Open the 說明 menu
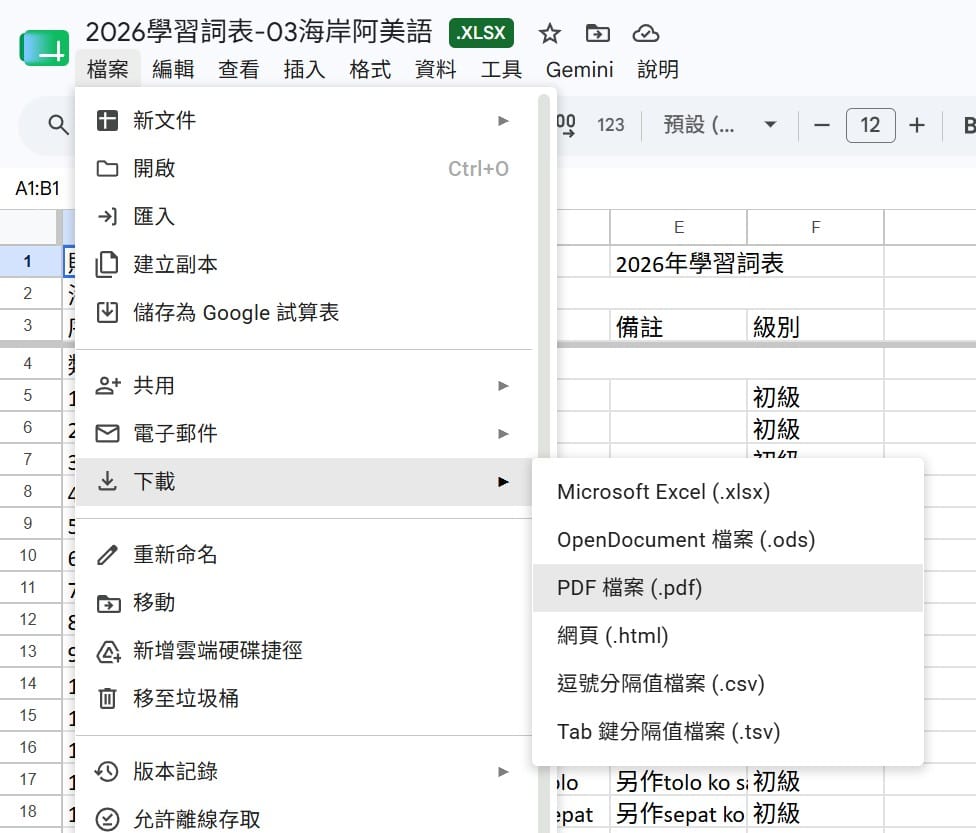The width and height of the screenshot is (976, 833). (658, 69)
